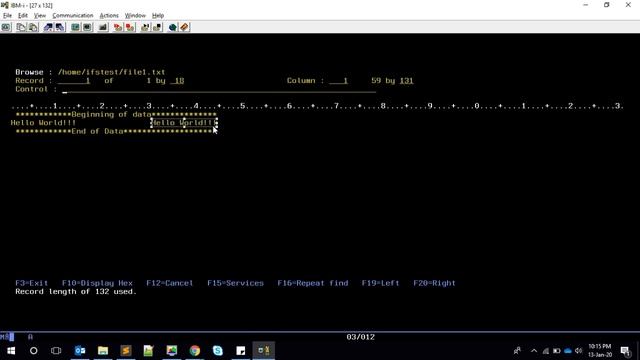Image resolution: width=640 pixels, height=360 pixels.
Task: Click F16=Repeat find function key label
Action: (x=313, y=283)
